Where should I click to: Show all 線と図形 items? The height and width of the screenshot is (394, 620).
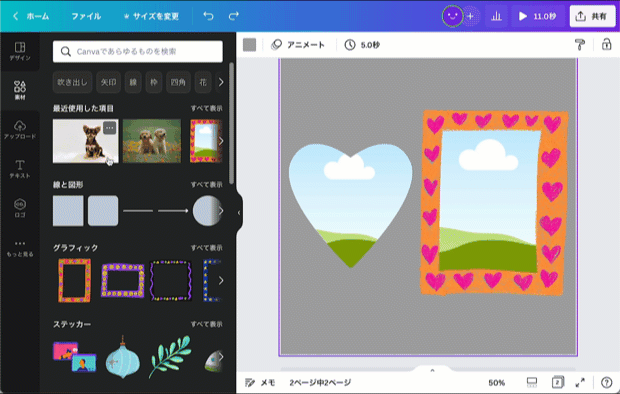click(x=206, y=185)
